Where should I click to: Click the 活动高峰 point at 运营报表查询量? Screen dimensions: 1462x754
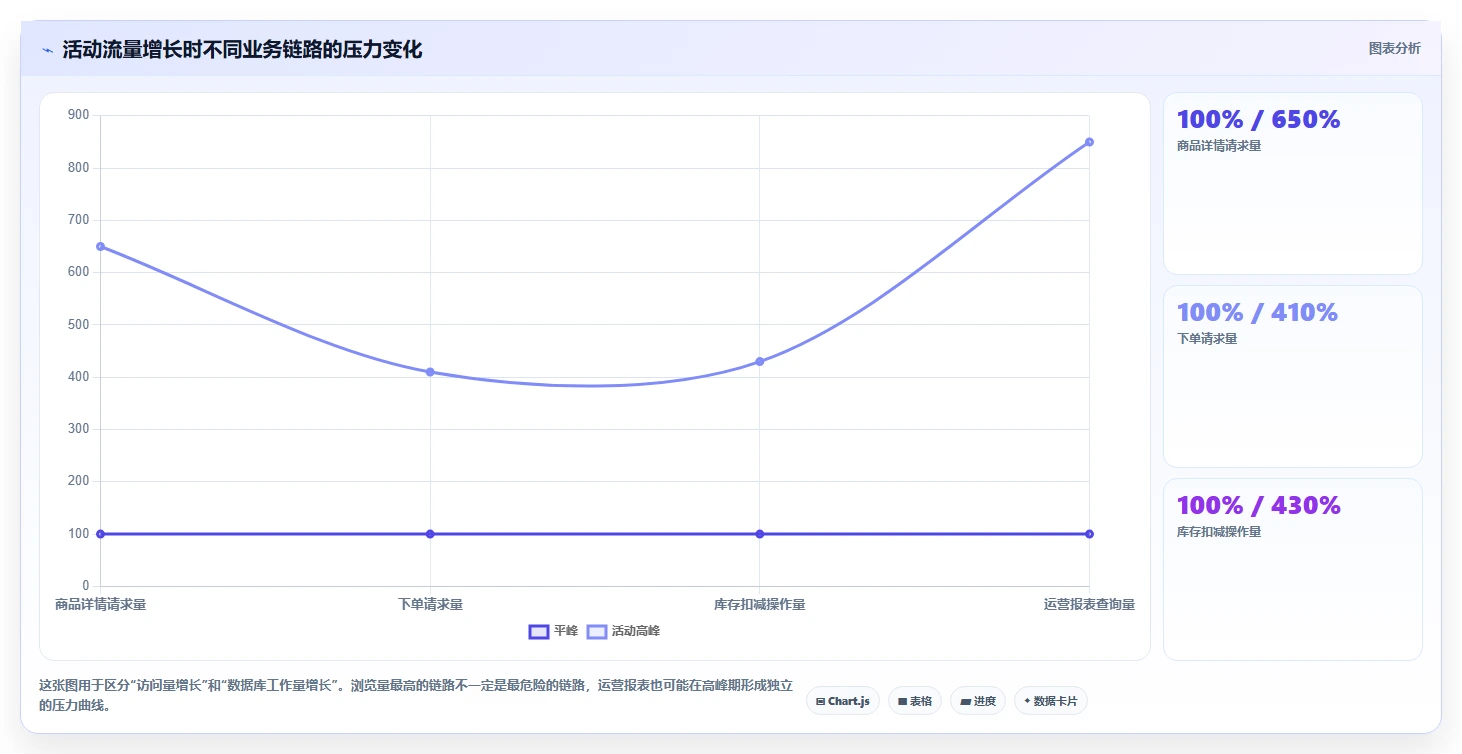pyautogui.click(x=1089, y=142)
